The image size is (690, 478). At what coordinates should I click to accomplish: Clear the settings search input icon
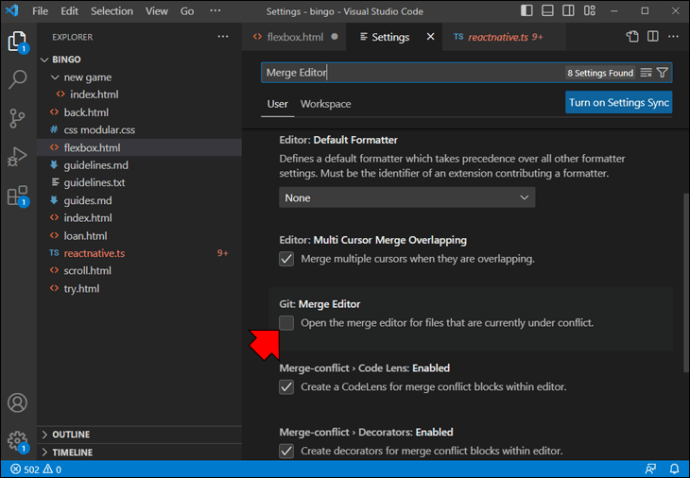(x=645, y=73)
